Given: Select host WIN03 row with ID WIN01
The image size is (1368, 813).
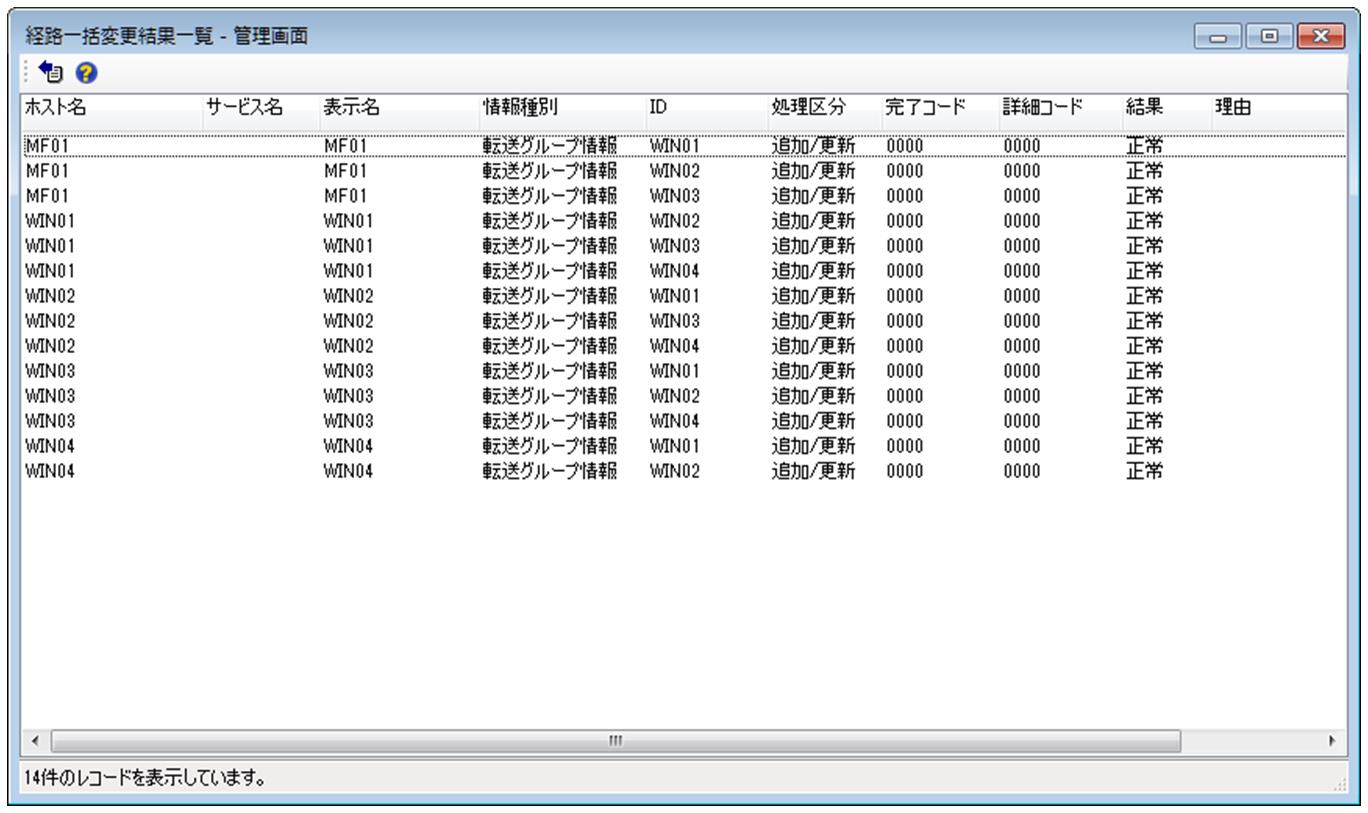Looking at the screenshot, I should click(x=684, y=371).
